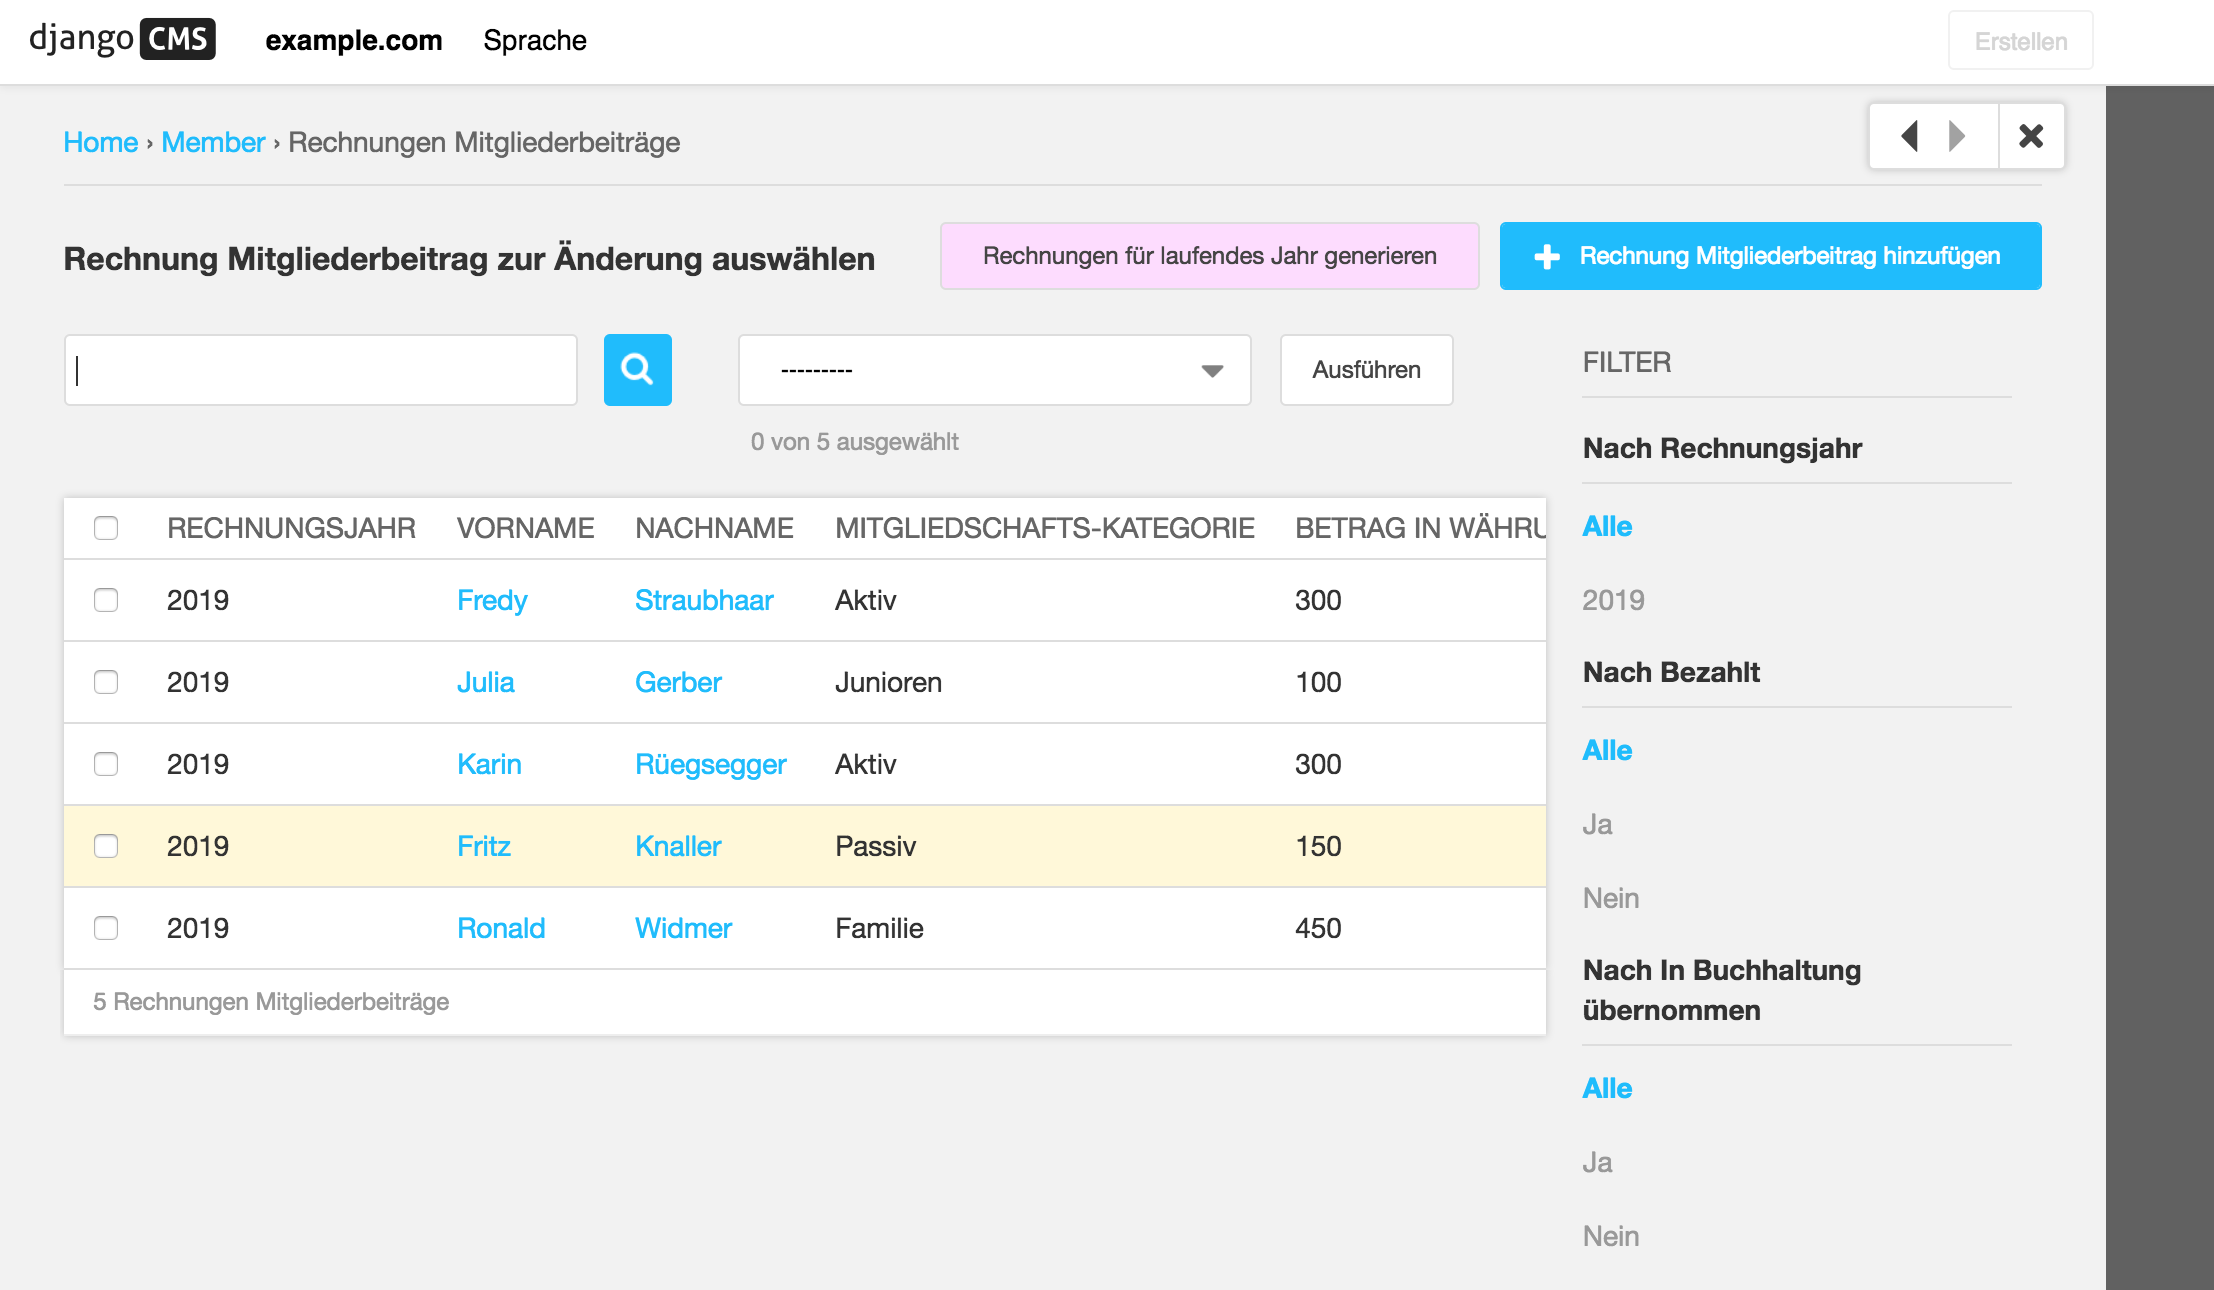Go to Member breadcrumb link
2214x1290 pixels.
[x=213, y=142]
